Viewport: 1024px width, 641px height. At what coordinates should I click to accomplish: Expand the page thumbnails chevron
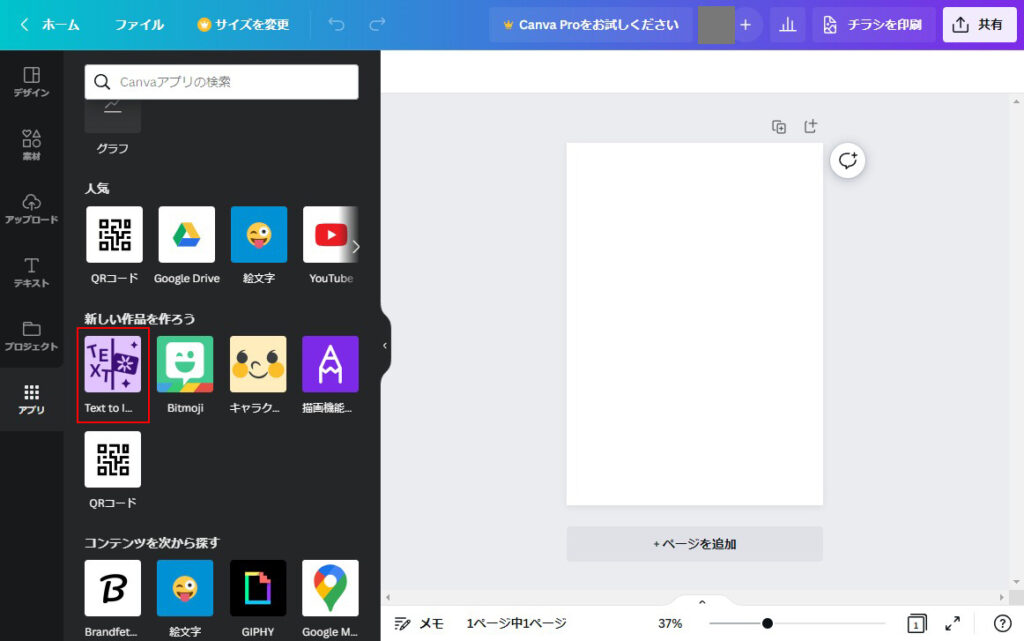click(x=702, y=601)
